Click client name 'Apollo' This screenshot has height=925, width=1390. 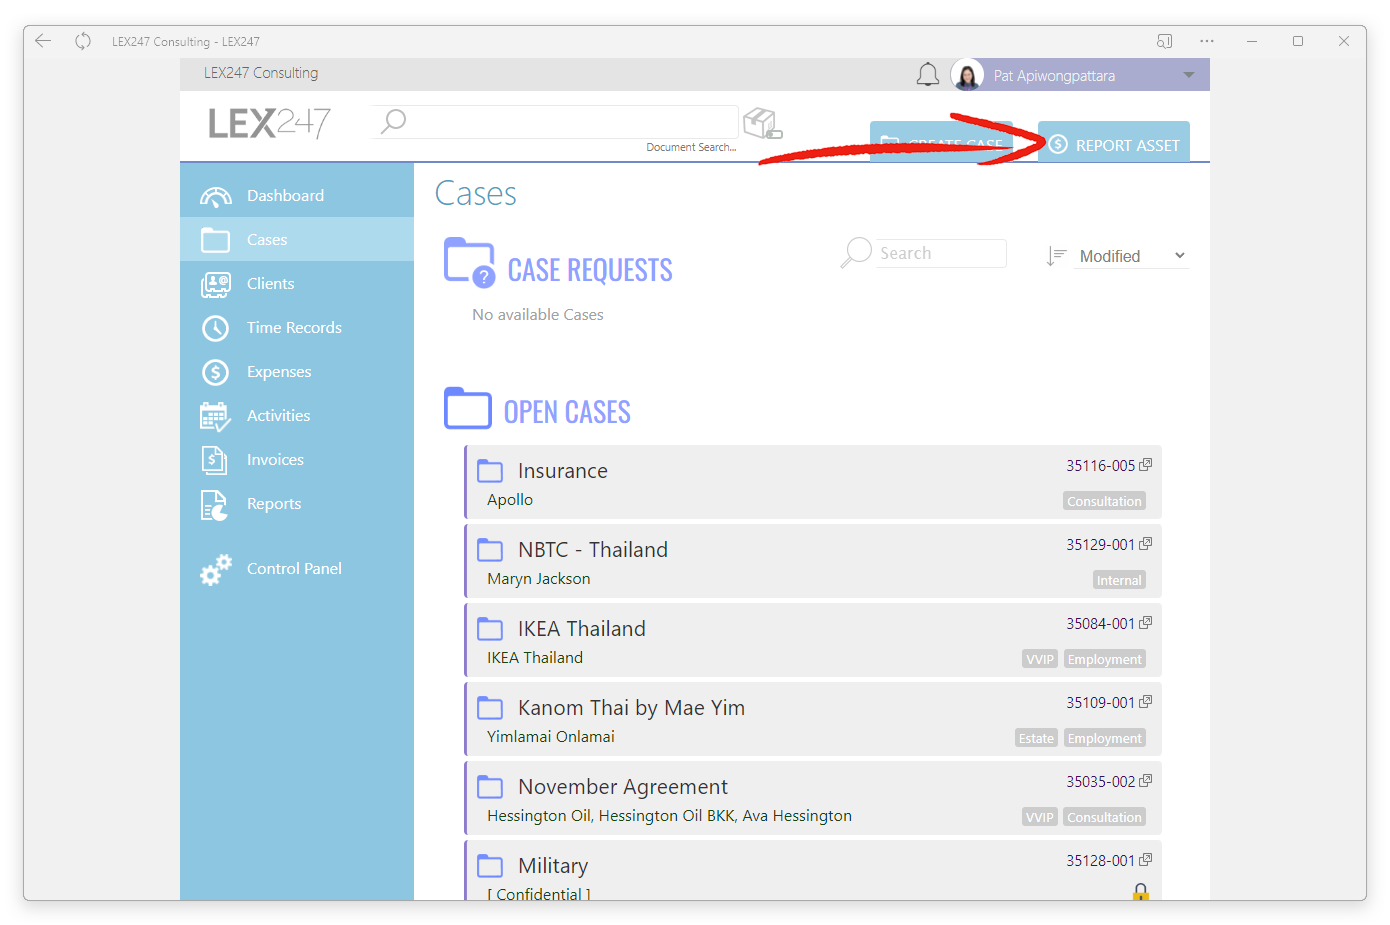510,500
